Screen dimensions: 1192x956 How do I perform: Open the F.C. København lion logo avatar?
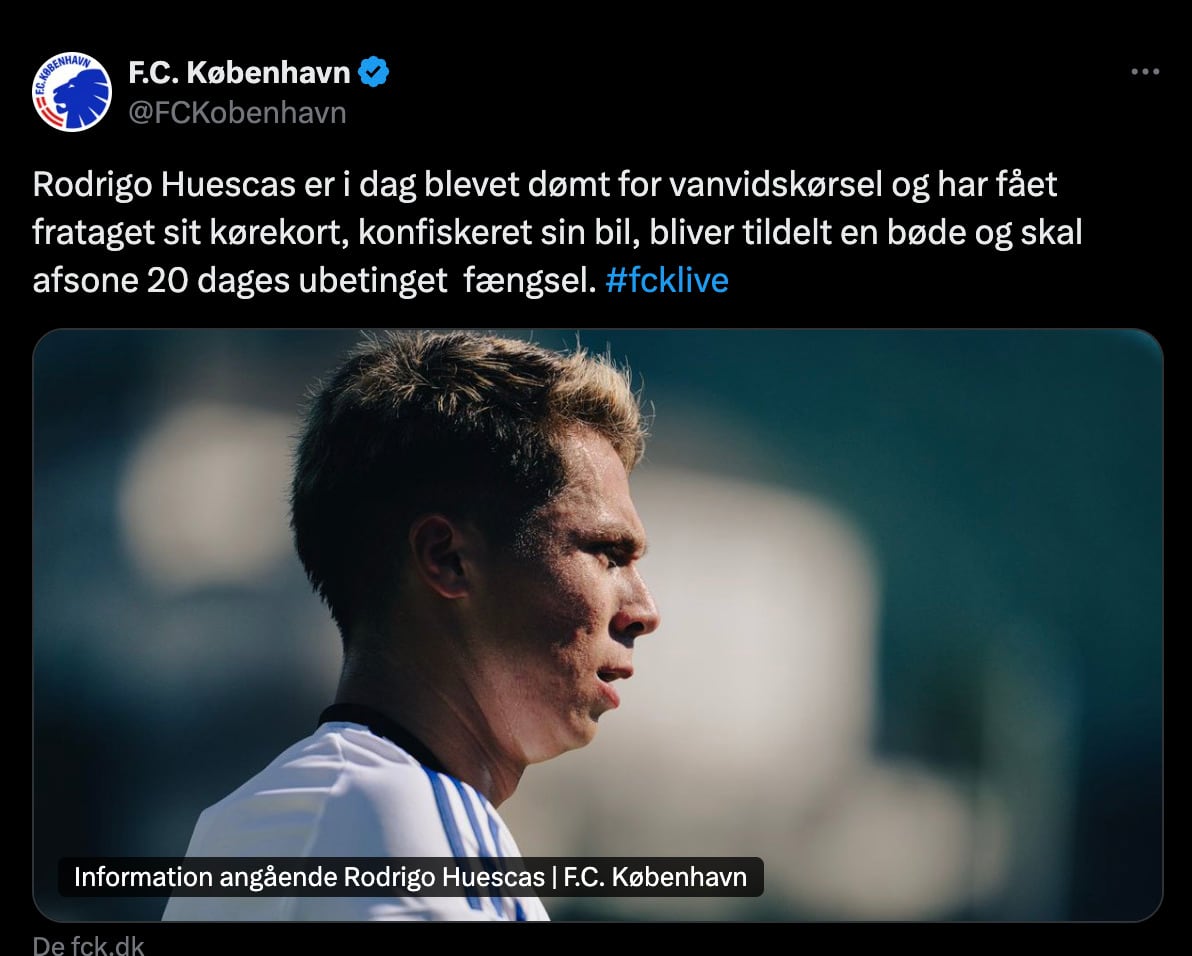(x=71, y=92)
